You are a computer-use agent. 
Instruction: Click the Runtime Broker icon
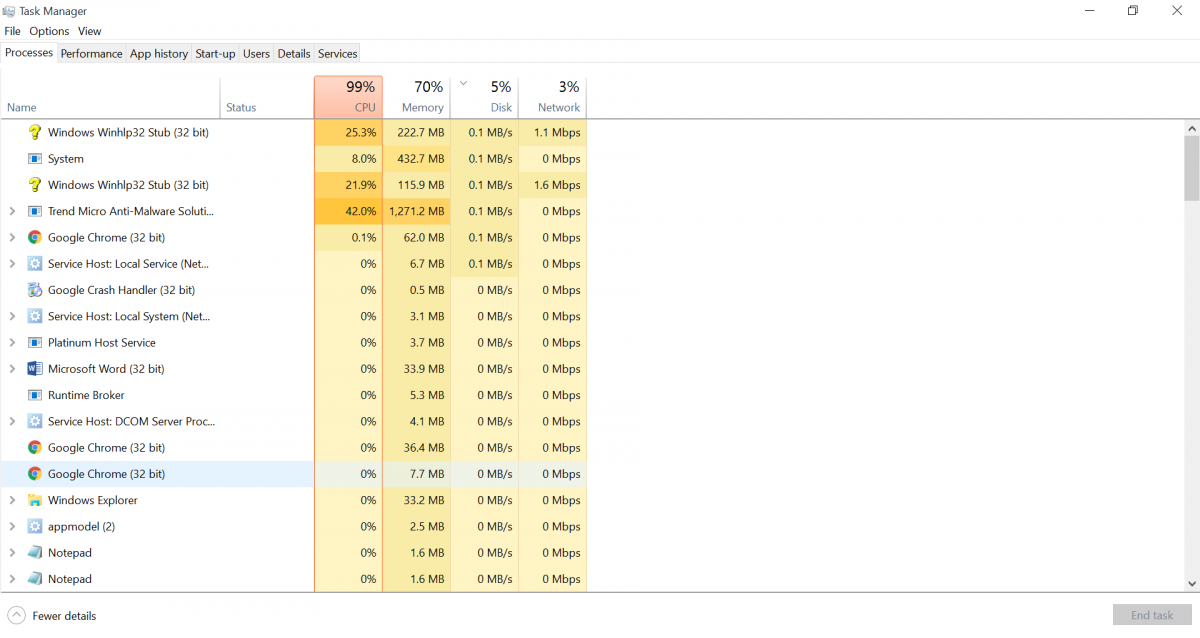[x=35, y=395]
